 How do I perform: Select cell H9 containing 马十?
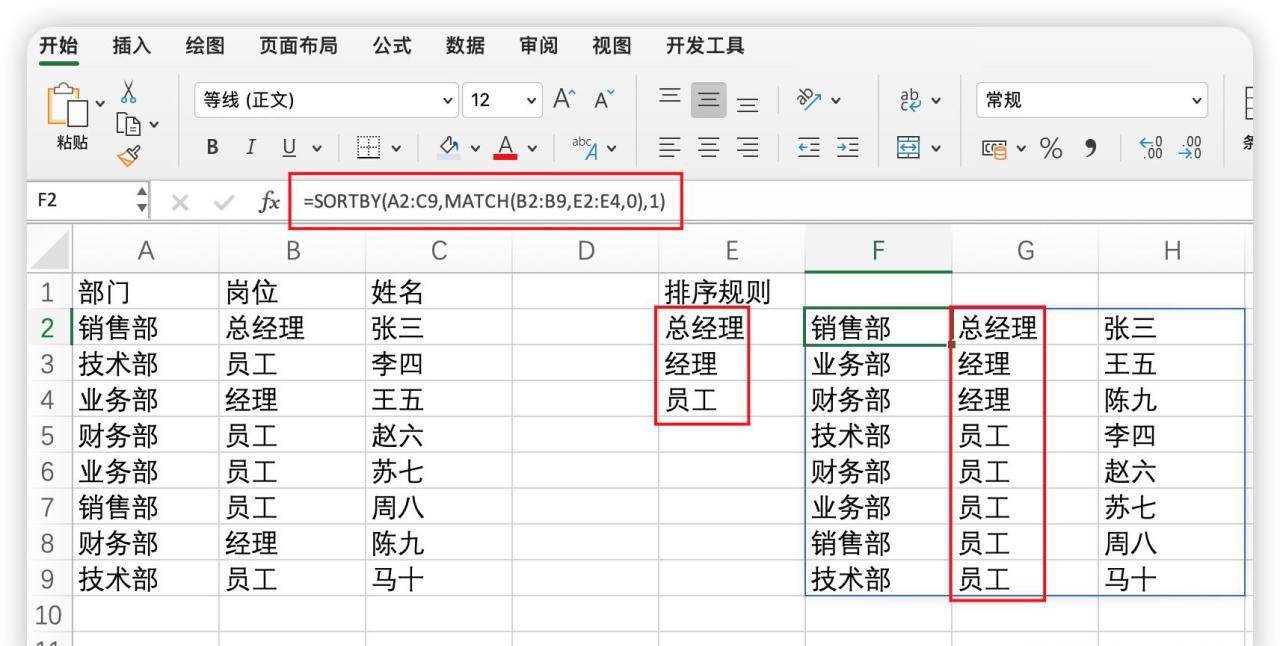(x=1171, y=579)
